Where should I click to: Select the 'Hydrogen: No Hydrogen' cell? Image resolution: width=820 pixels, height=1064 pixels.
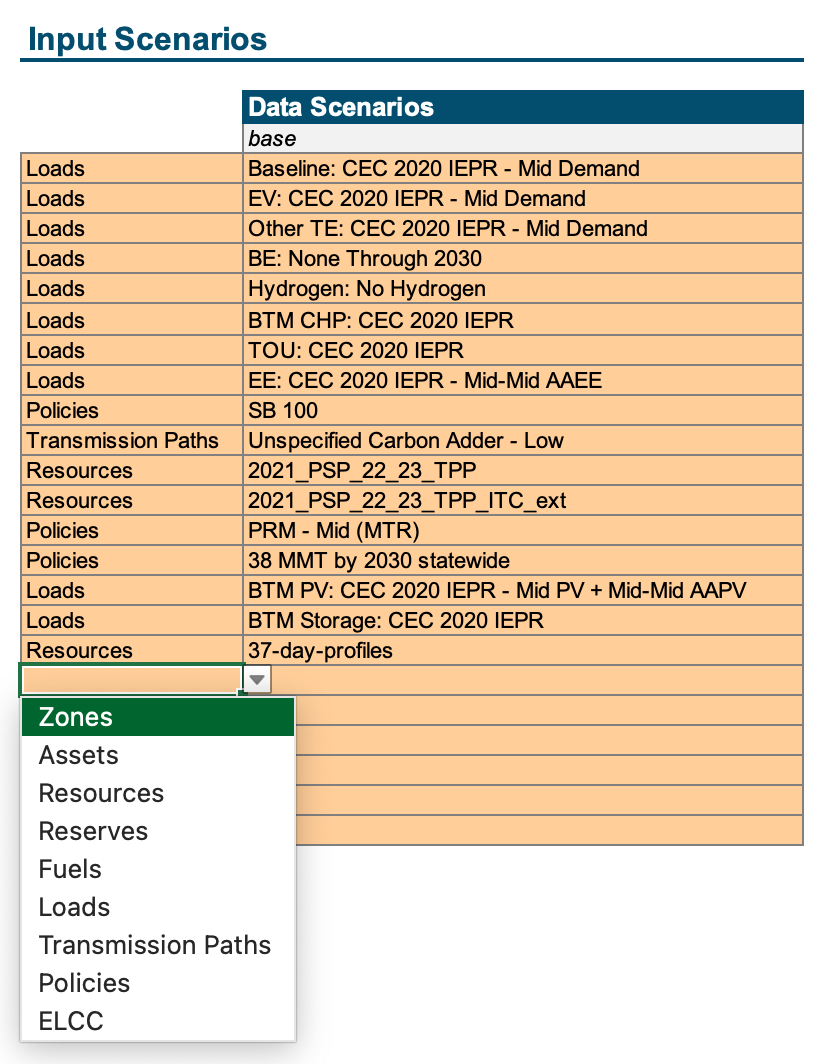click(x=522, y=289)
